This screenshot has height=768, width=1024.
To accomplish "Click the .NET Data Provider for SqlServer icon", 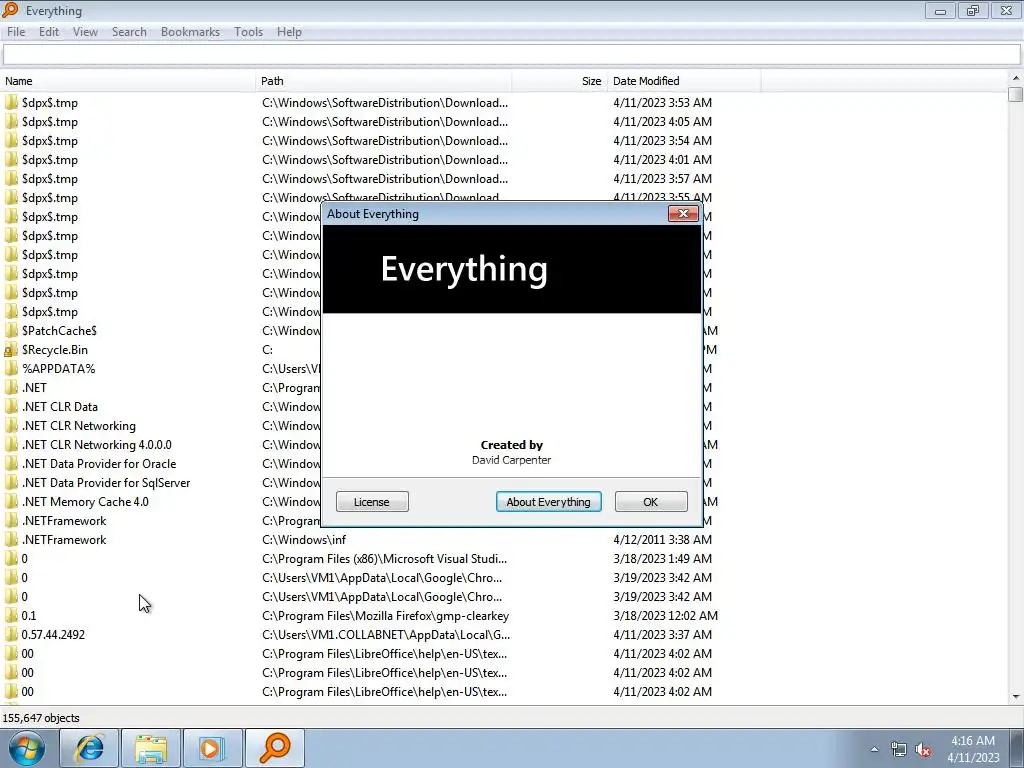I will click(11, 483).
